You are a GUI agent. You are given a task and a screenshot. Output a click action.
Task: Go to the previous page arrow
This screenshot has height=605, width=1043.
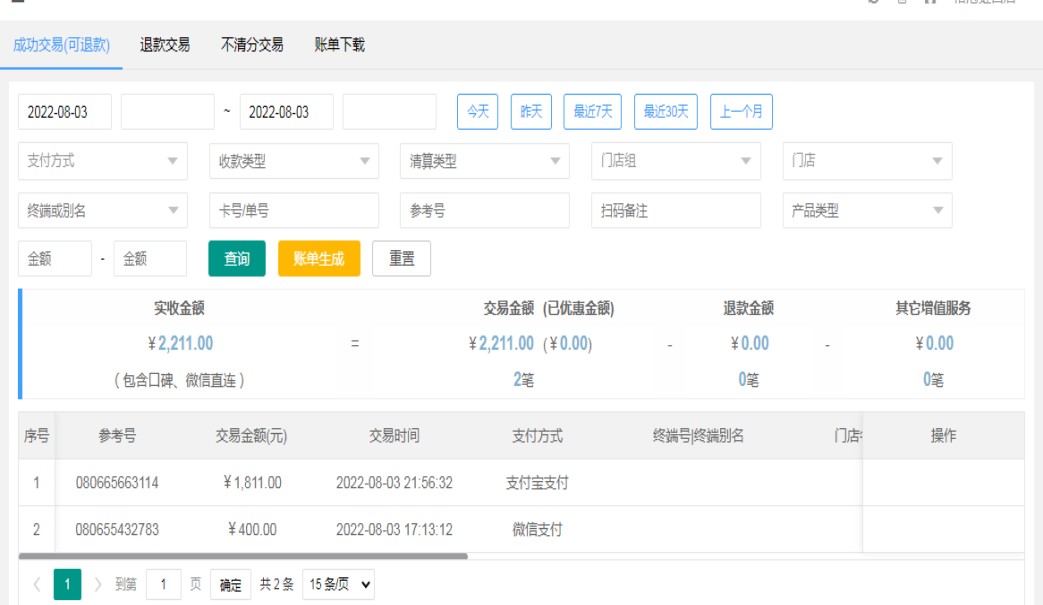[x=37, y=585]
